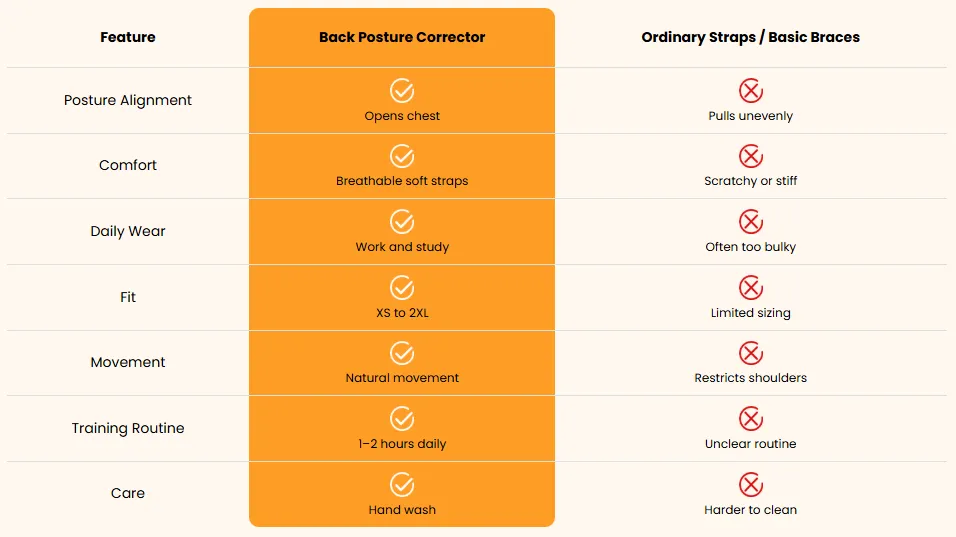The height and width of the screenshot is (537, 956).
Task: Select the red X above Unclear routine
Action: tap(751, 419)
